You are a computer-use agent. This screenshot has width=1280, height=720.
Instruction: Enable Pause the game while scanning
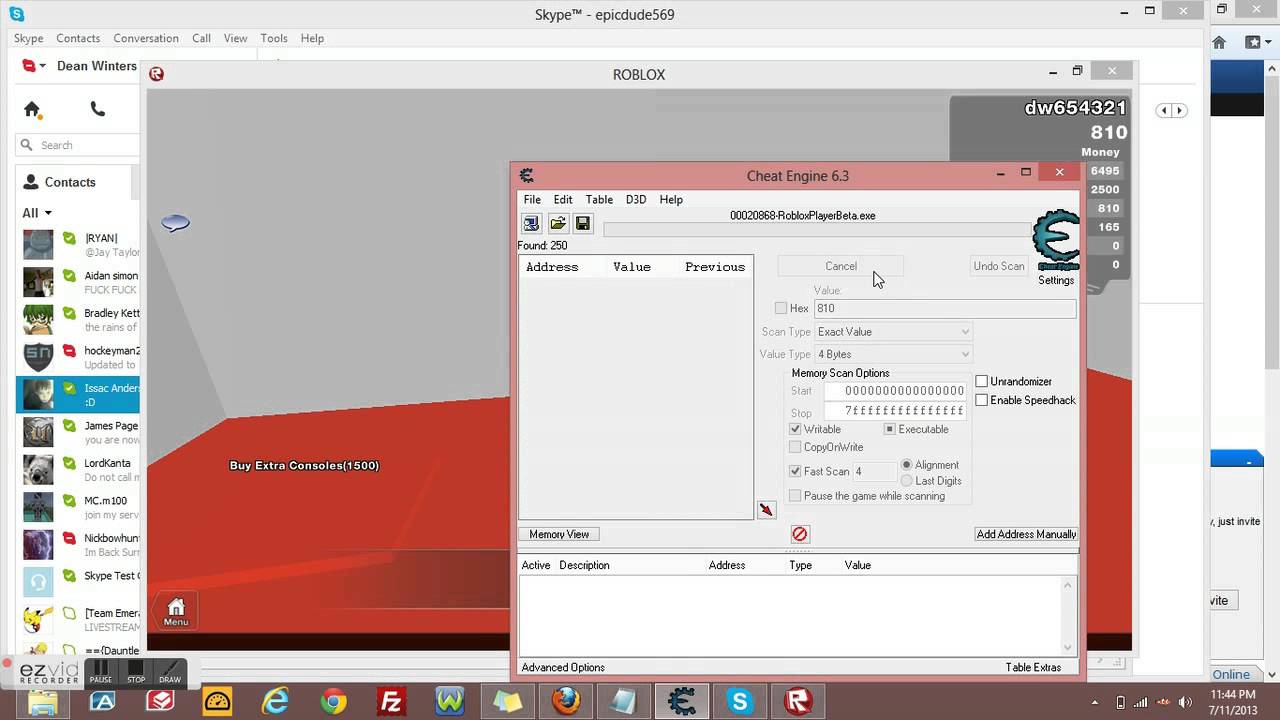[795, 496]
